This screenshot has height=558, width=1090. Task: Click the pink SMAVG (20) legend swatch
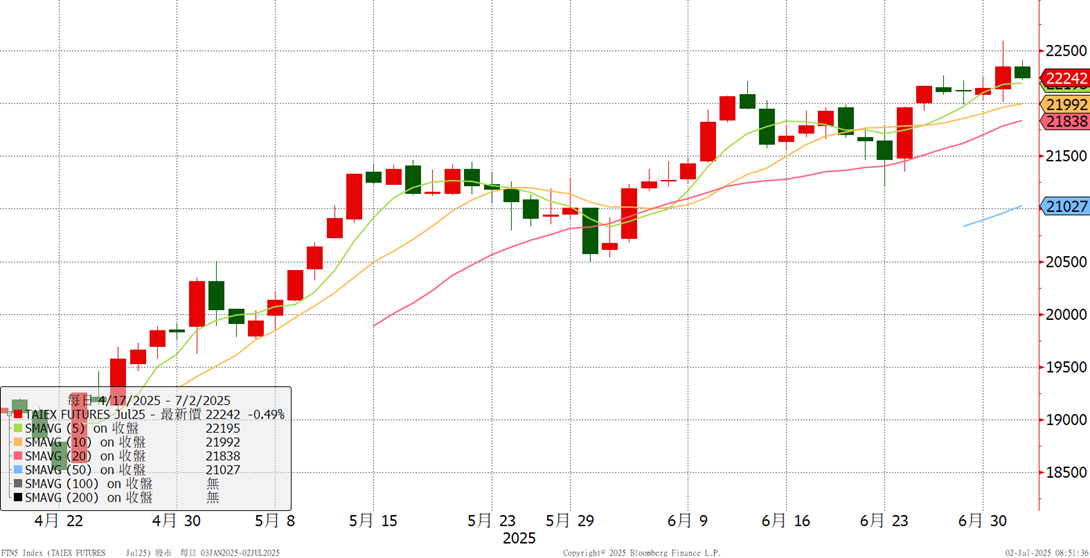click(17, 457)
